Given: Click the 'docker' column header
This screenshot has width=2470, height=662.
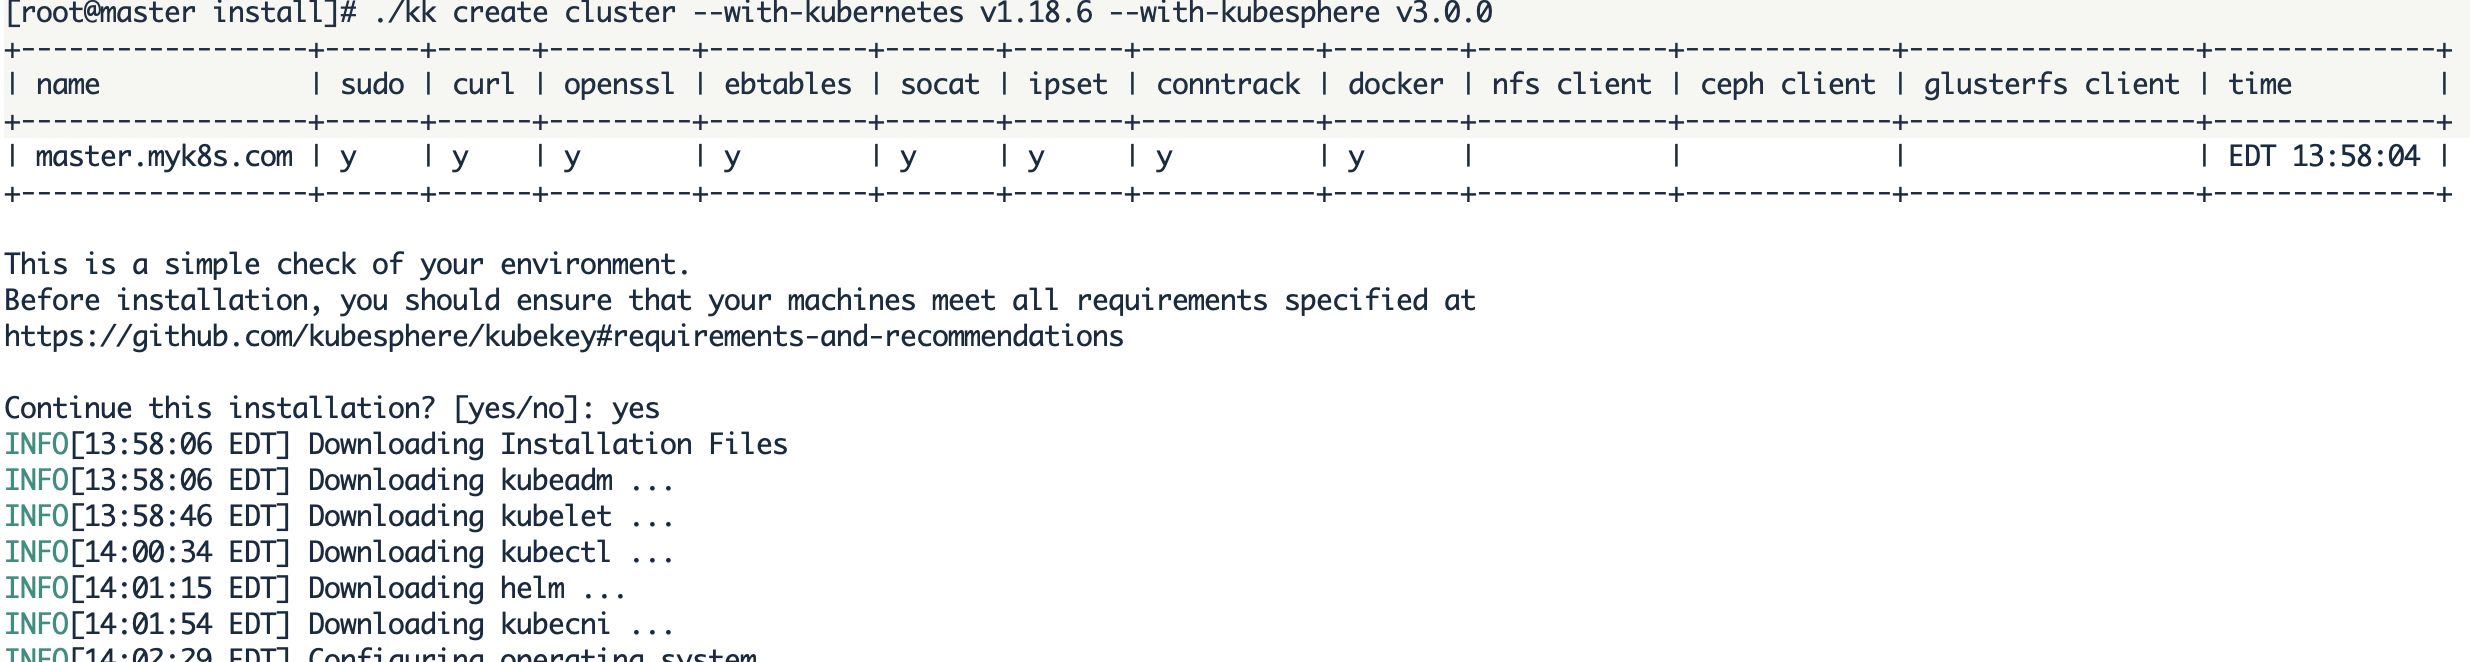Looking at the screenshot, I should 1395,85.
